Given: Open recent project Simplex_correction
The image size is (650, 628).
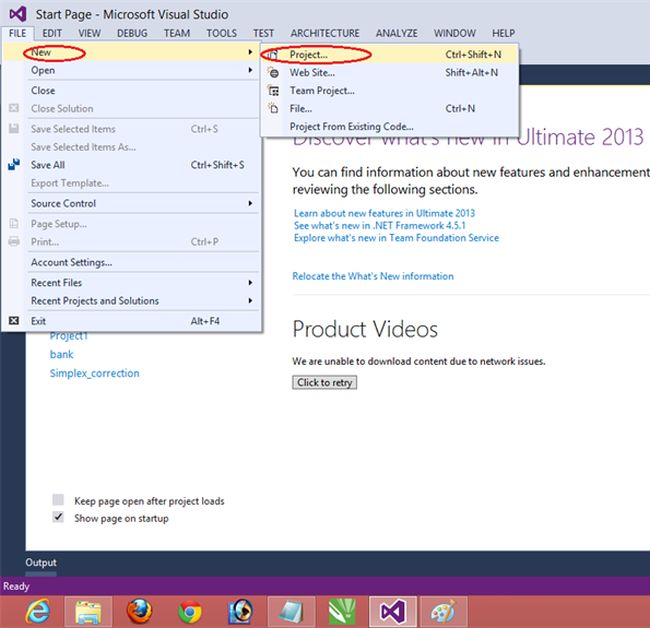Looking at the screenshot, I should (x=95, y=373).
